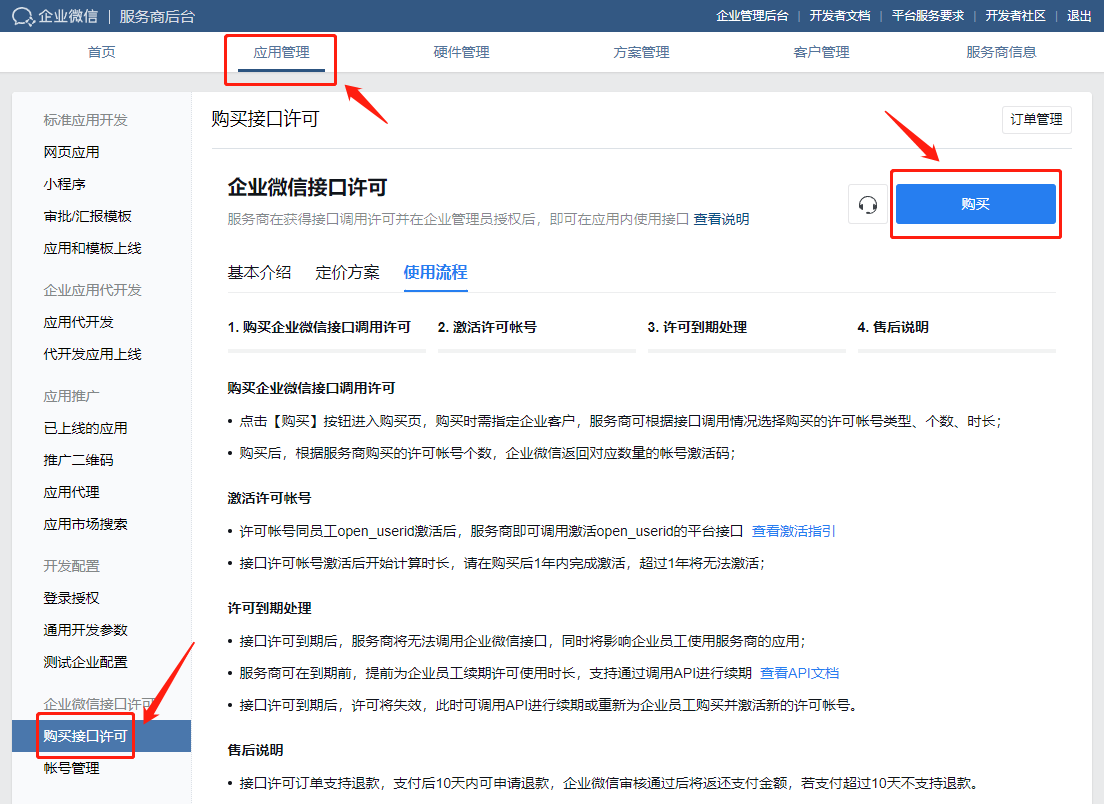Open 查看激活指引 link
Viewport: 1104px width, 804px height.
coord(794,531)
